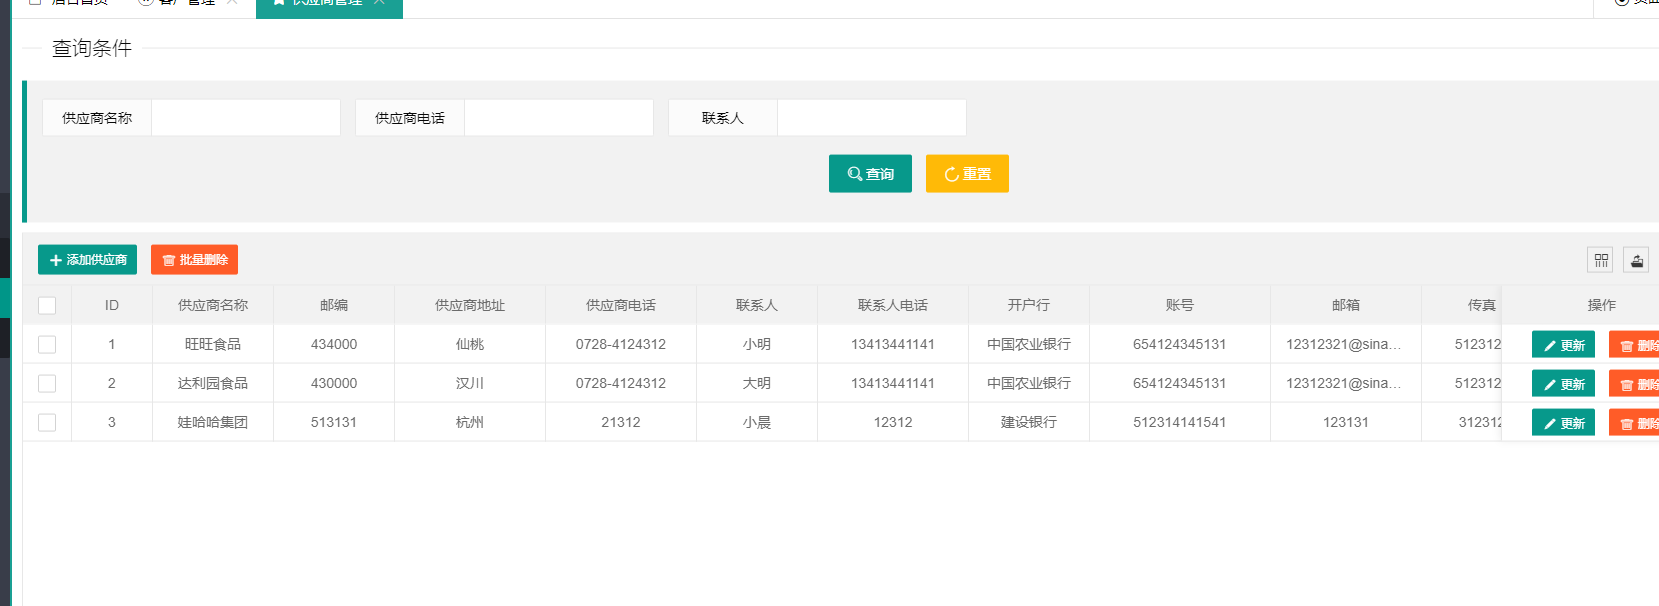Click the 供应商电话 column header

click(x=621, y=305)
